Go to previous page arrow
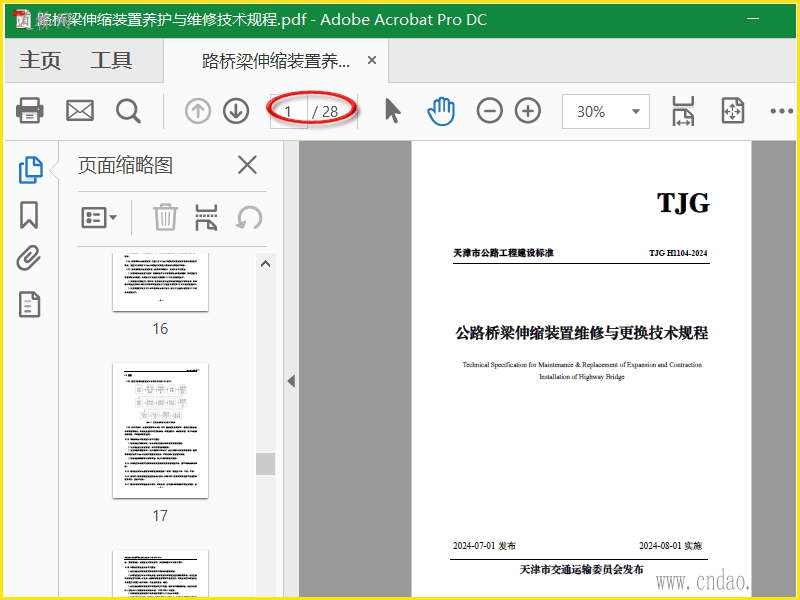 [x=198, y=111]
